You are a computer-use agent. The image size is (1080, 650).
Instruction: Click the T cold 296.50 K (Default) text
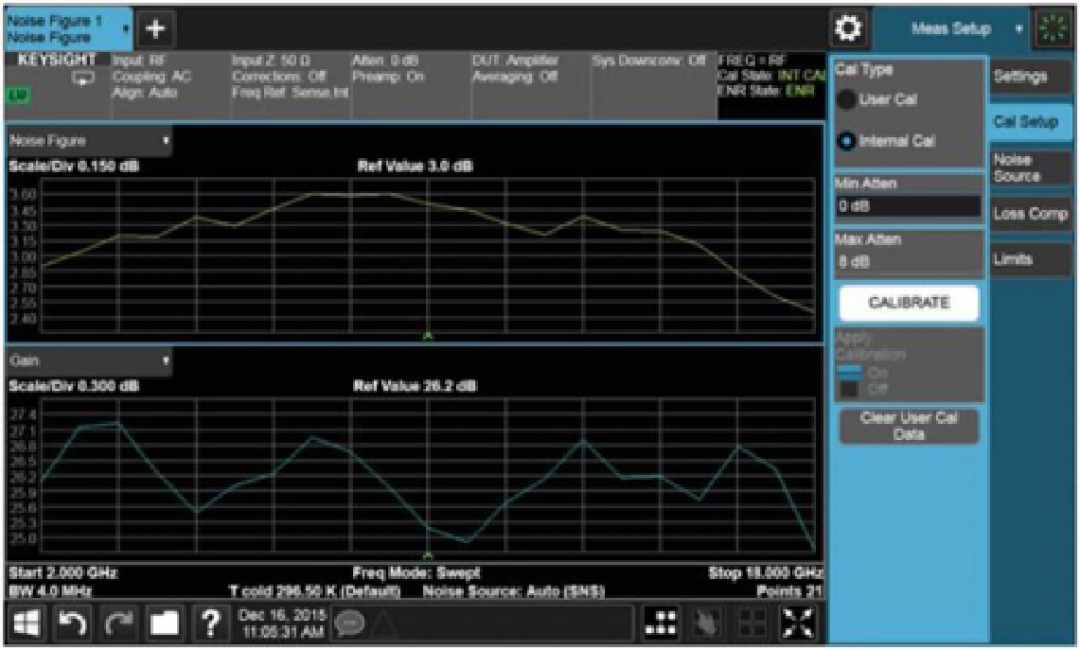pyautogui.click(x=315, y=591)
